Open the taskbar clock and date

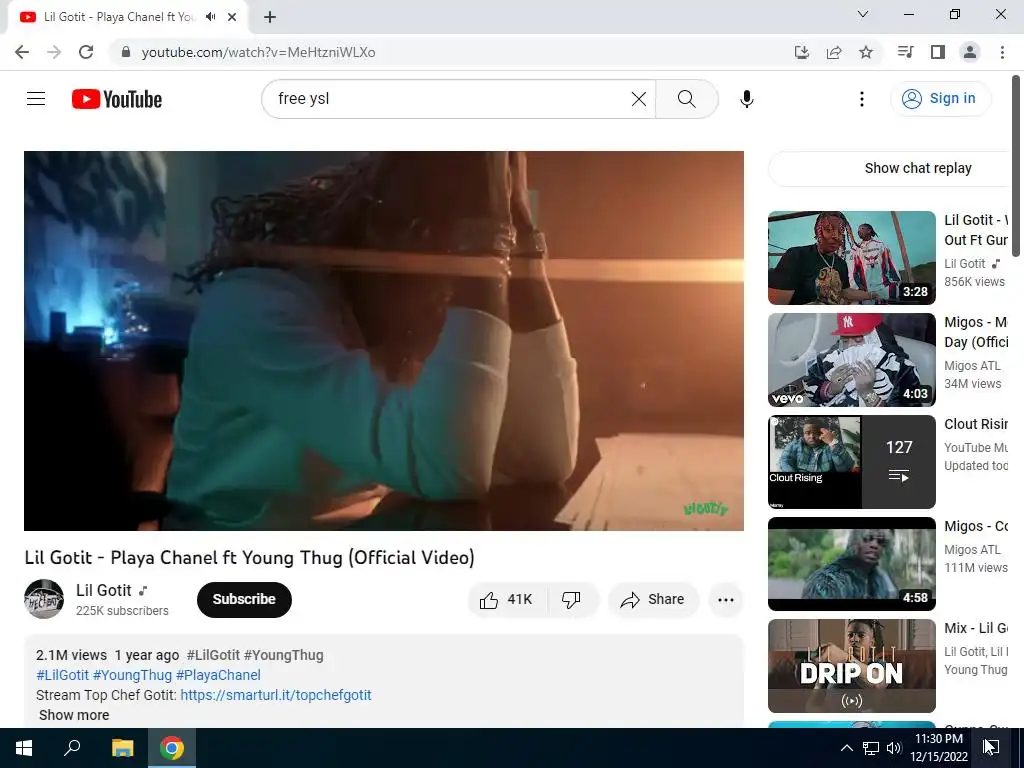[x=939, y=748]
